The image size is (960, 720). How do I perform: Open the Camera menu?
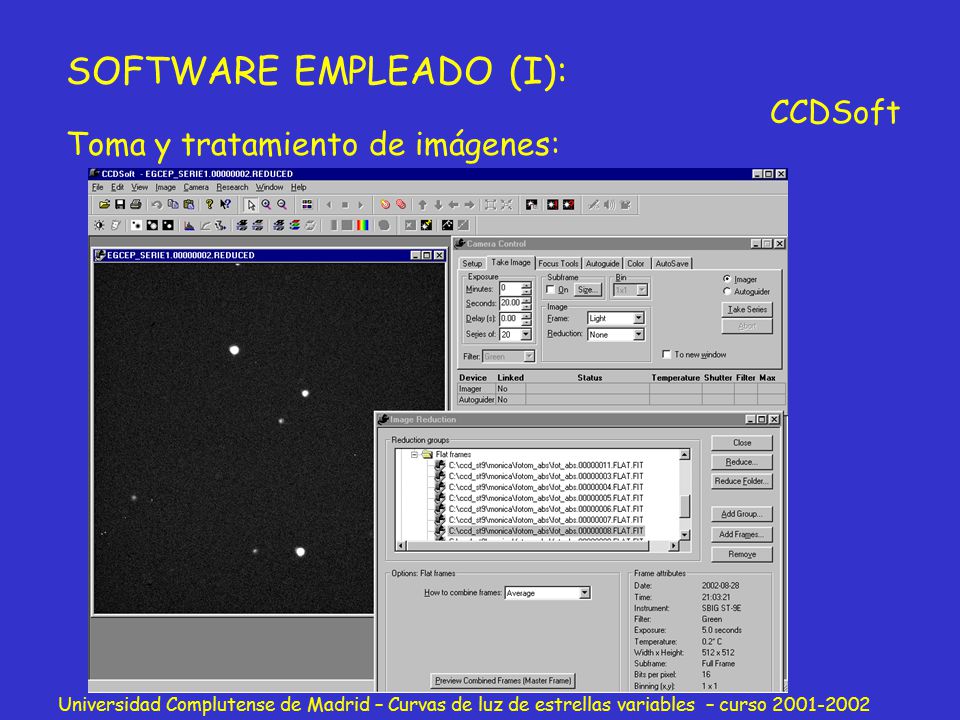196,187
